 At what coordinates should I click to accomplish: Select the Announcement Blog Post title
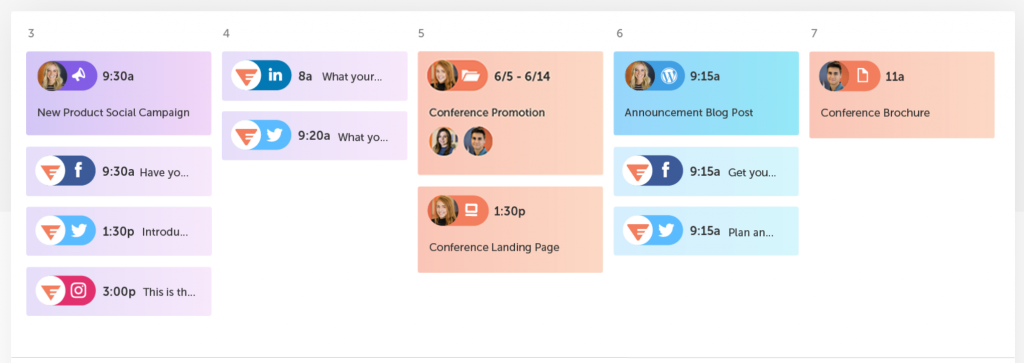tap(688, 112)
